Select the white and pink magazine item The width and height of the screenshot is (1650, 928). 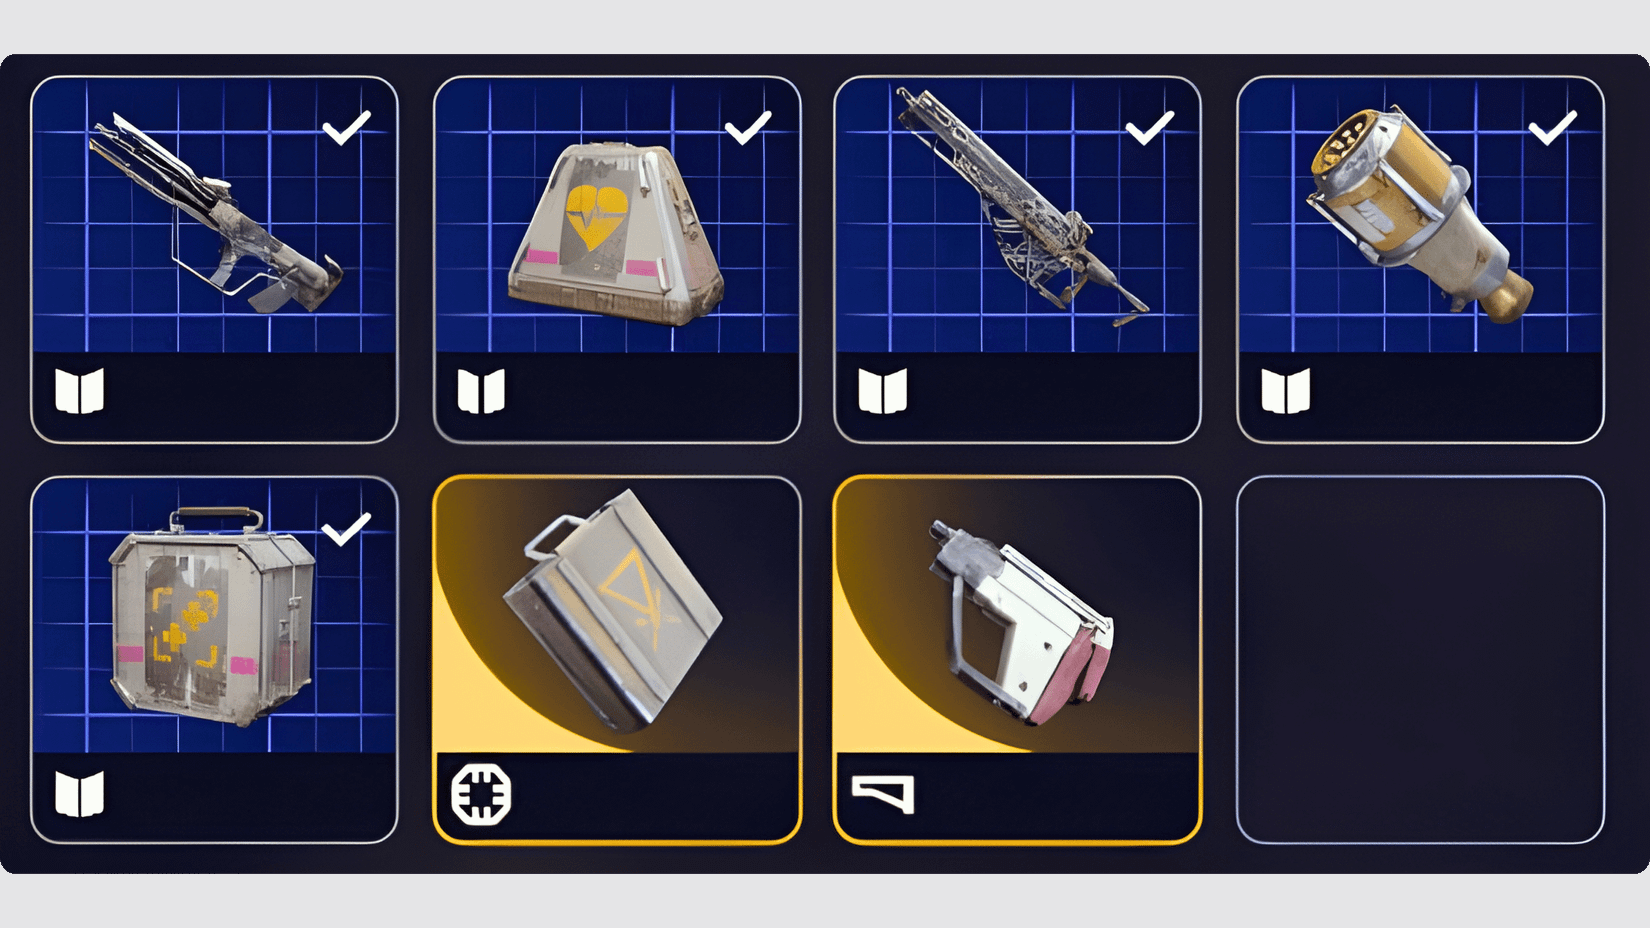pyautogui.click(x=1022, y=620)
